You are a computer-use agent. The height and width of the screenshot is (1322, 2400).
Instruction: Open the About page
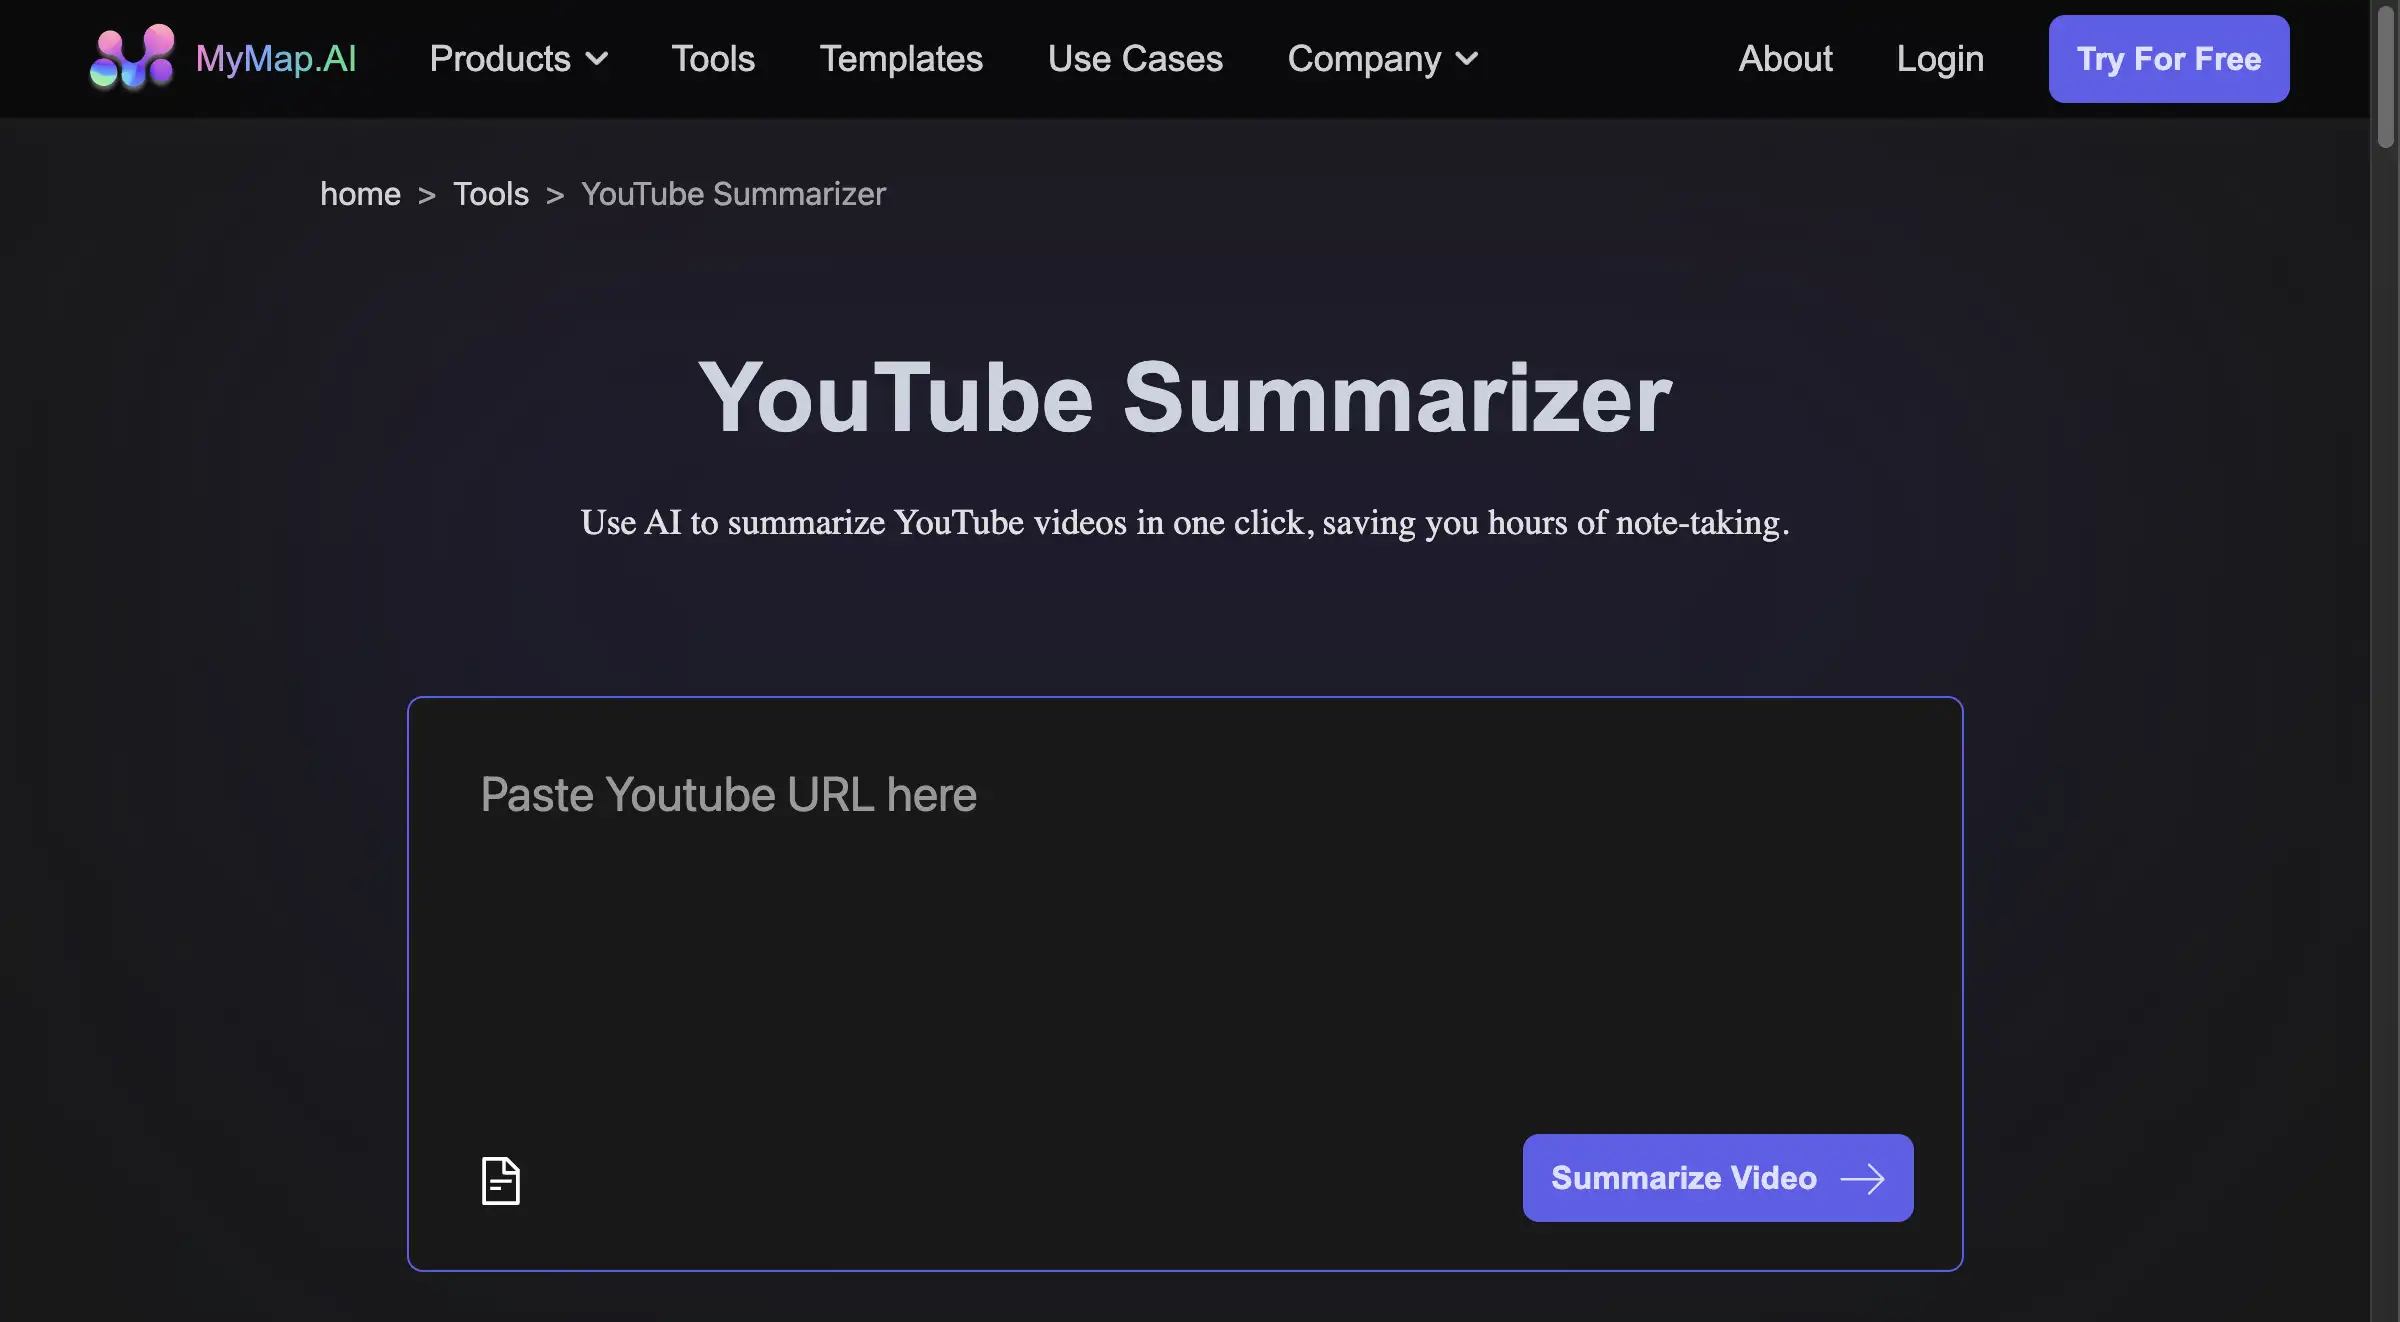click(1785, 59)
